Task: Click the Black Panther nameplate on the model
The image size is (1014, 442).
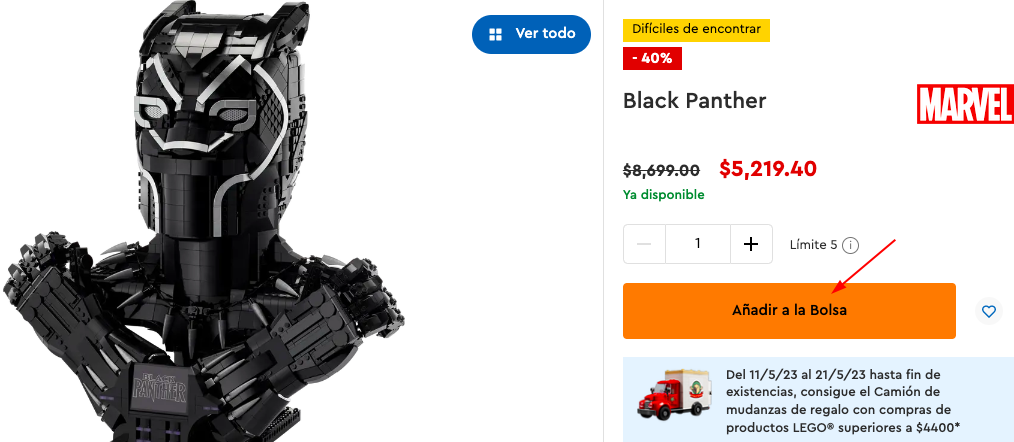Action: (160, 386)
